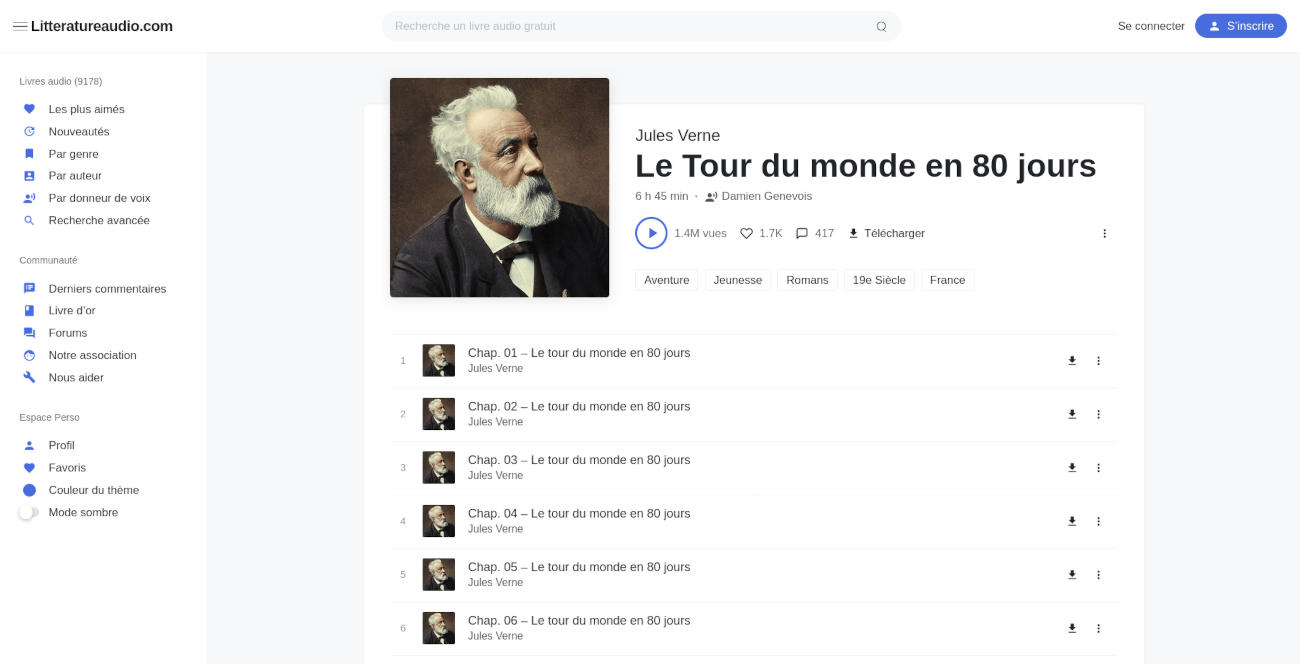
Task: Open narrator Damien Genevois link
Action: (766, 196)
